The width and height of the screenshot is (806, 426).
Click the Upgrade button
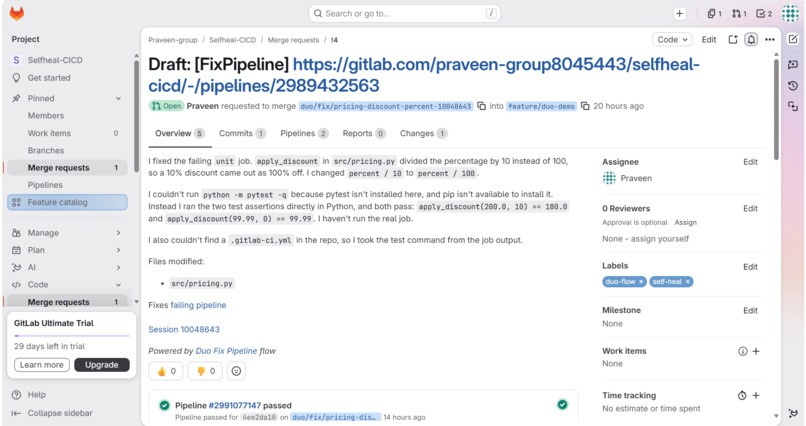click(102, 365)
